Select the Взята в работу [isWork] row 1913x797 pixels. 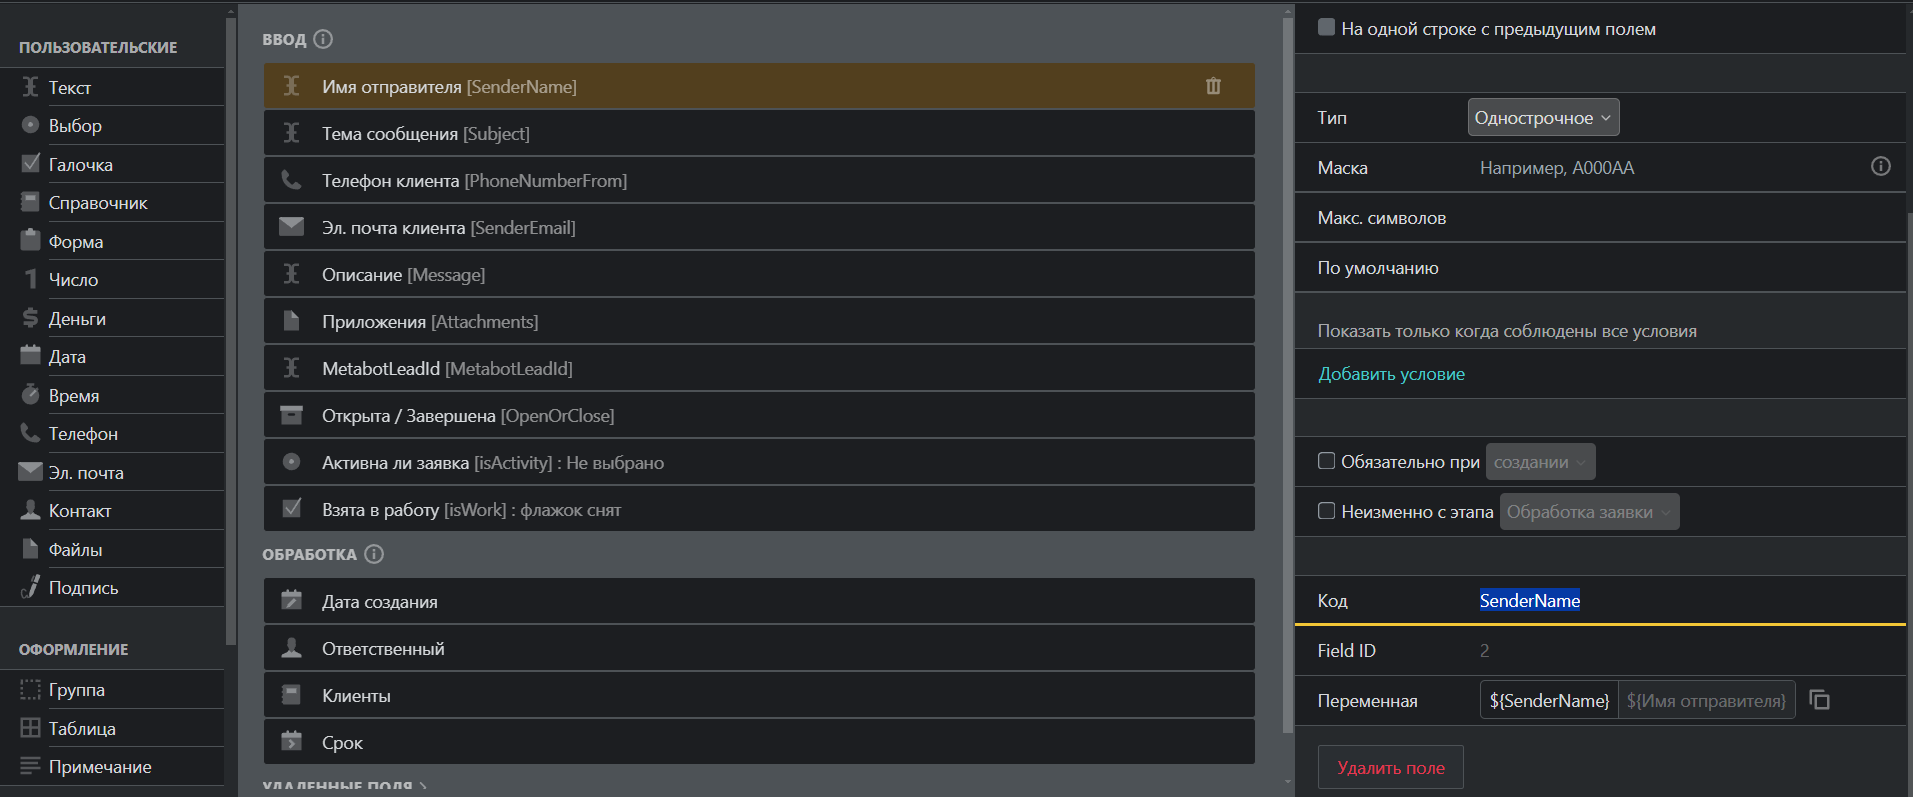click(x=759, y=509)
